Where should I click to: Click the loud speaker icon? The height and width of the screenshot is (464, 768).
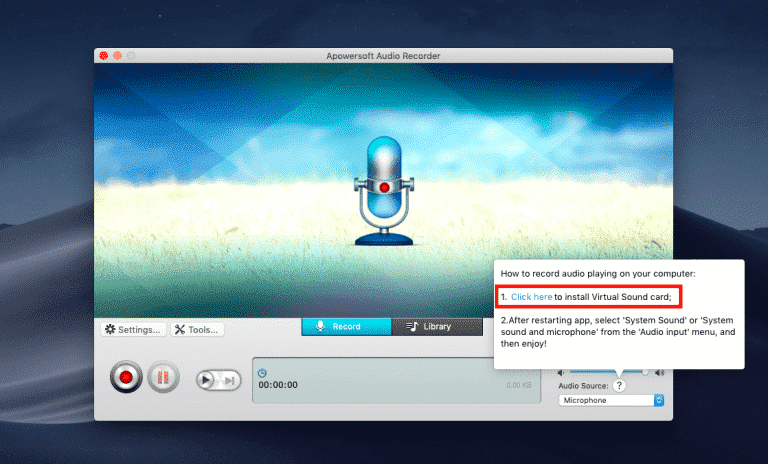point(660,372)
